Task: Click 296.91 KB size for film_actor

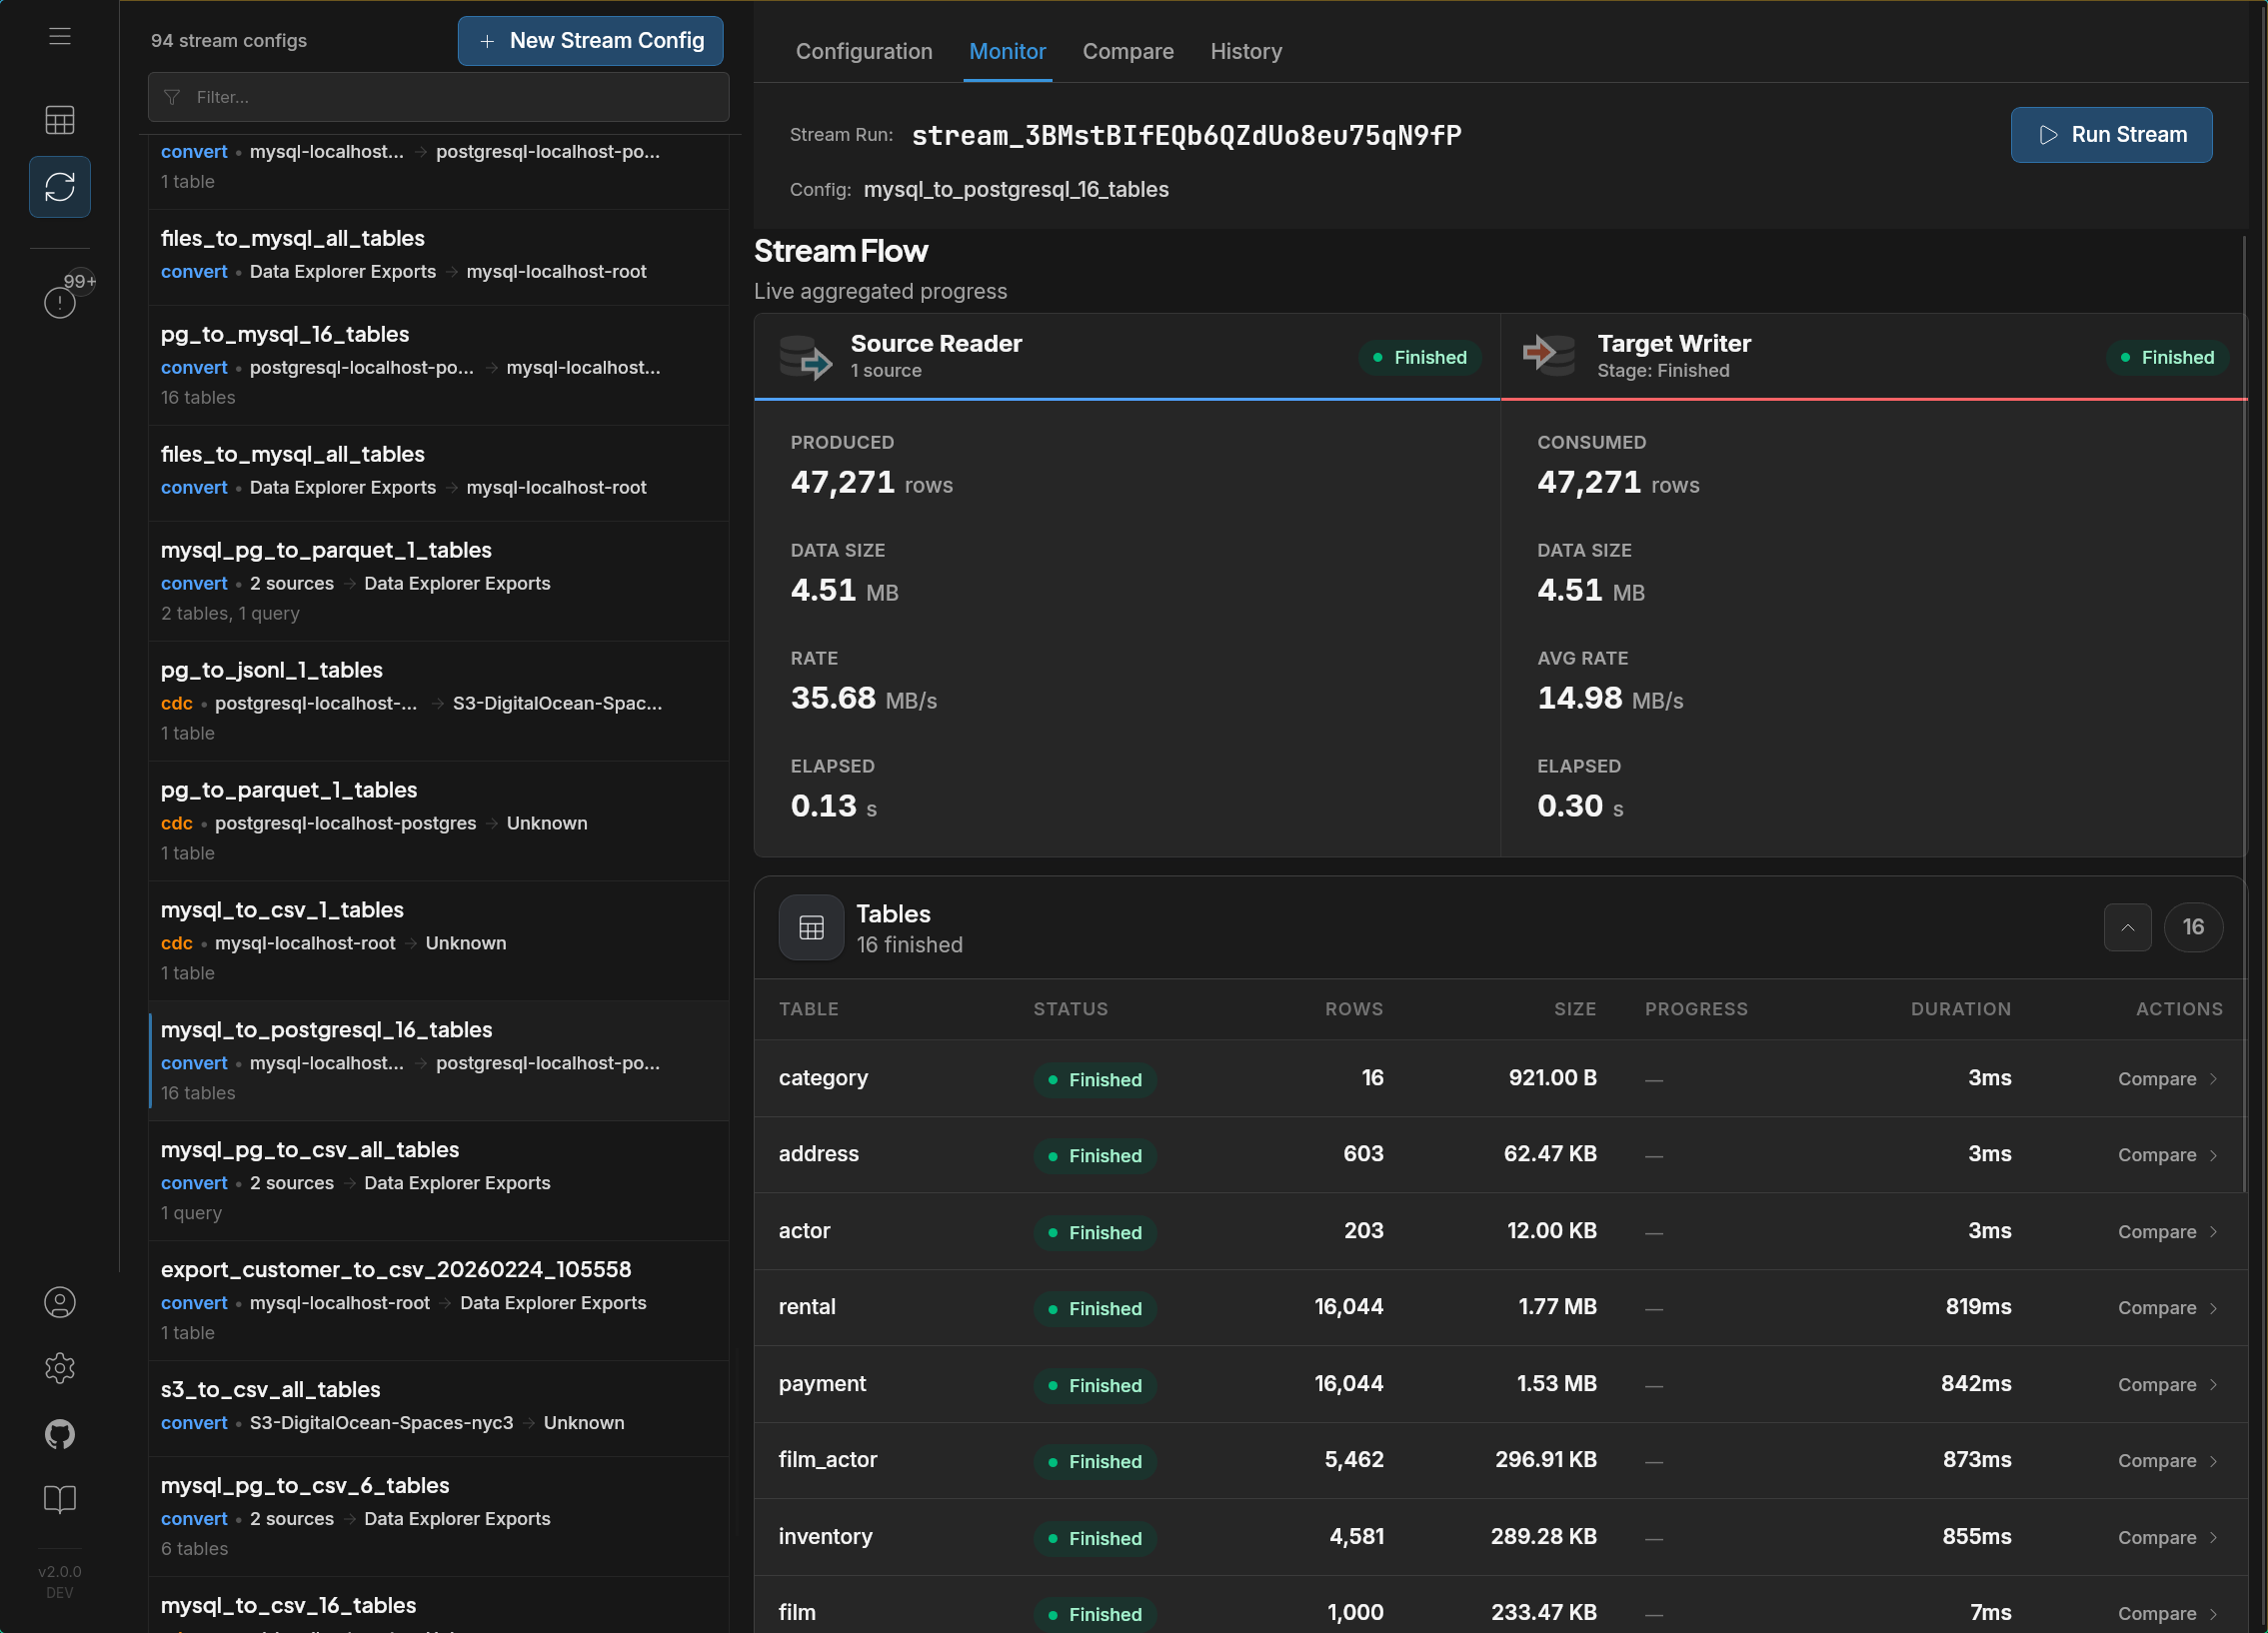Action: click(x=1546, y=1460)
